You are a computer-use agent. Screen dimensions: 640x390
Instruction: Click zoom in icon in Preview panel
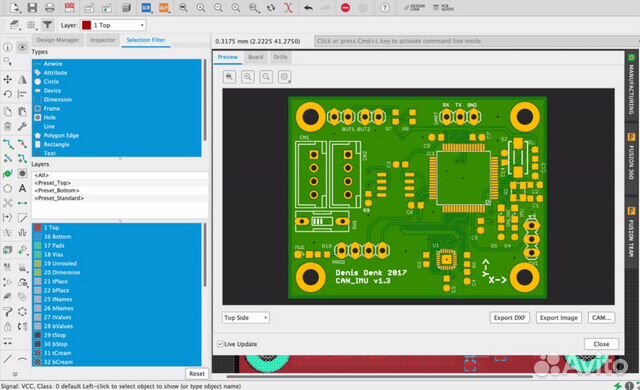click(248, 77)
